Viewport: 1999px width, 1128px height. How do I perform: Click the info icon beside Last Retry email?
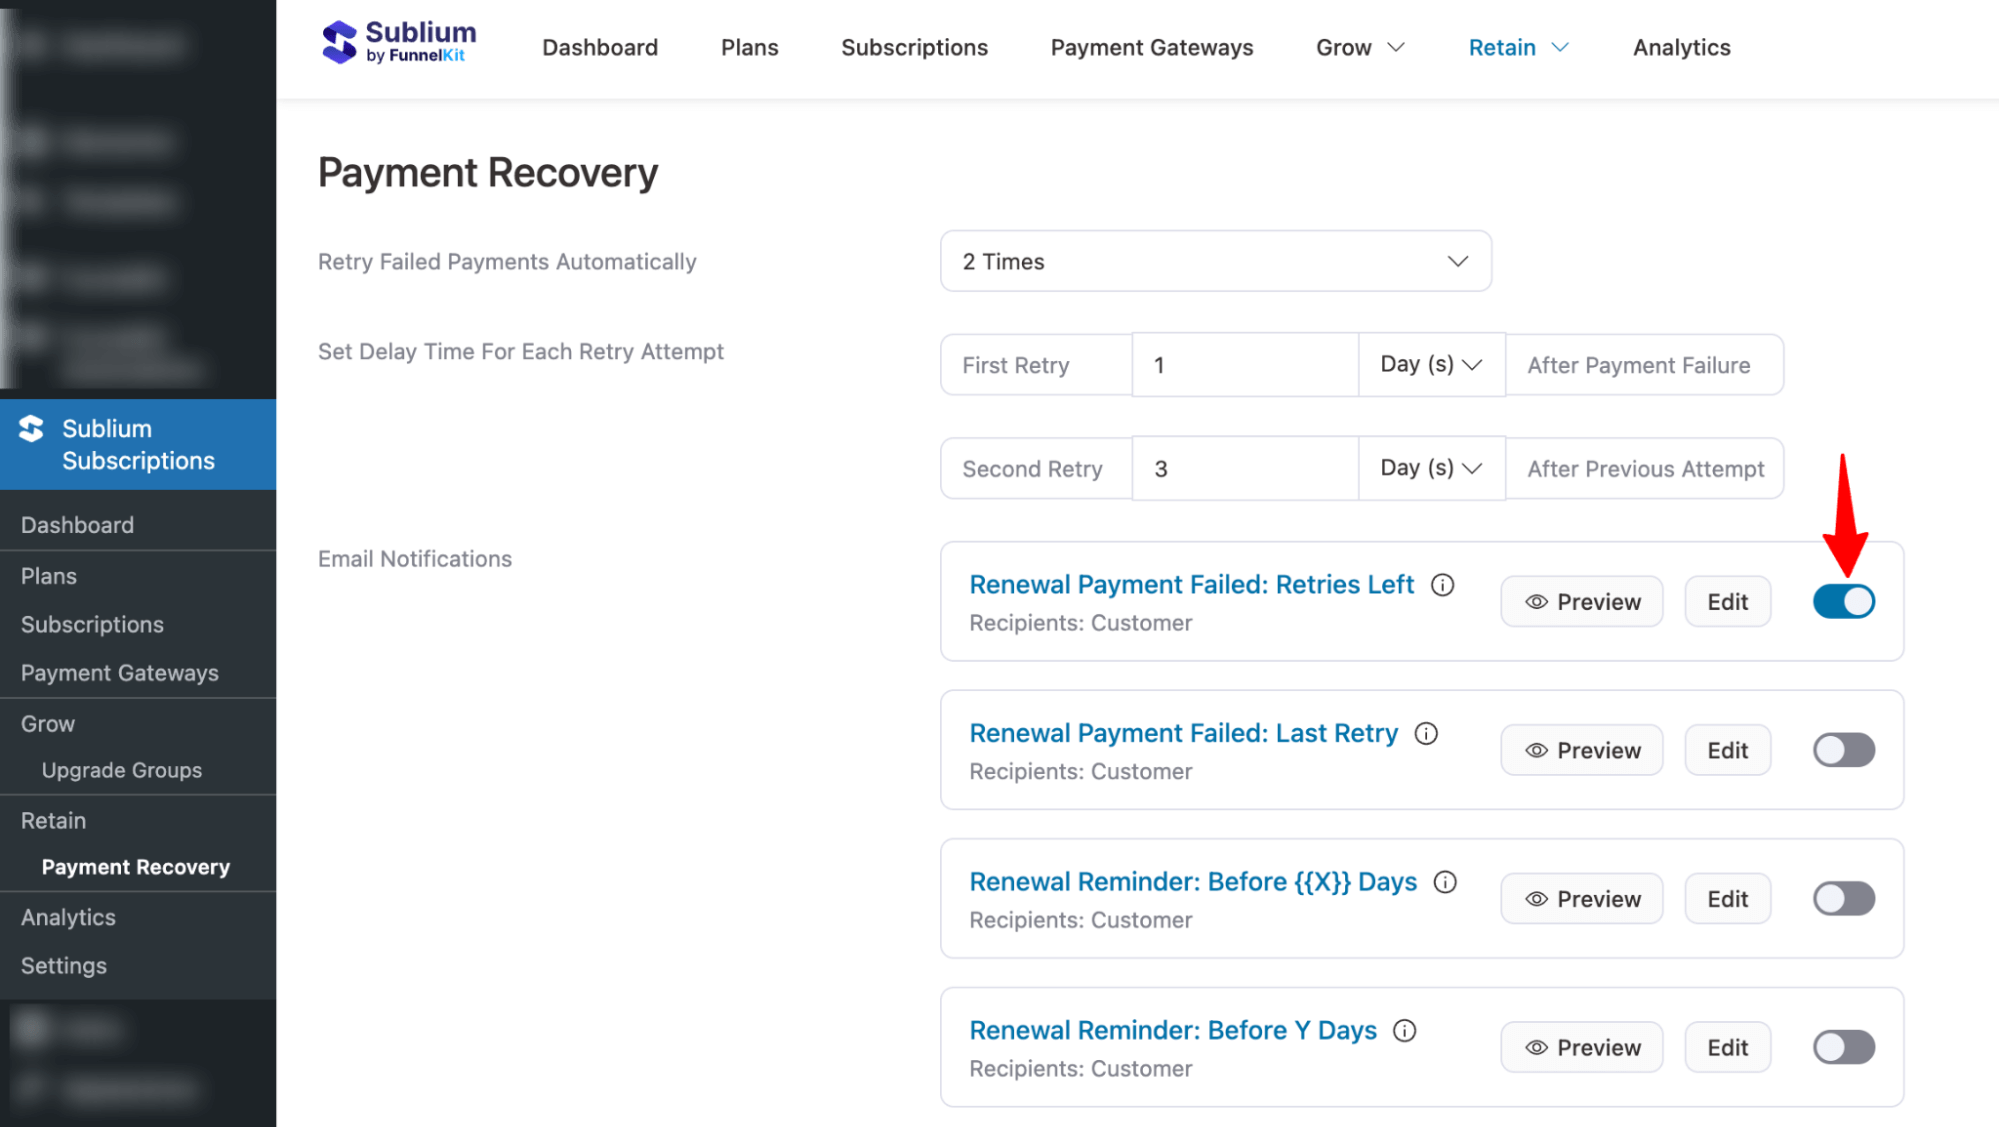click(1427, 733)
